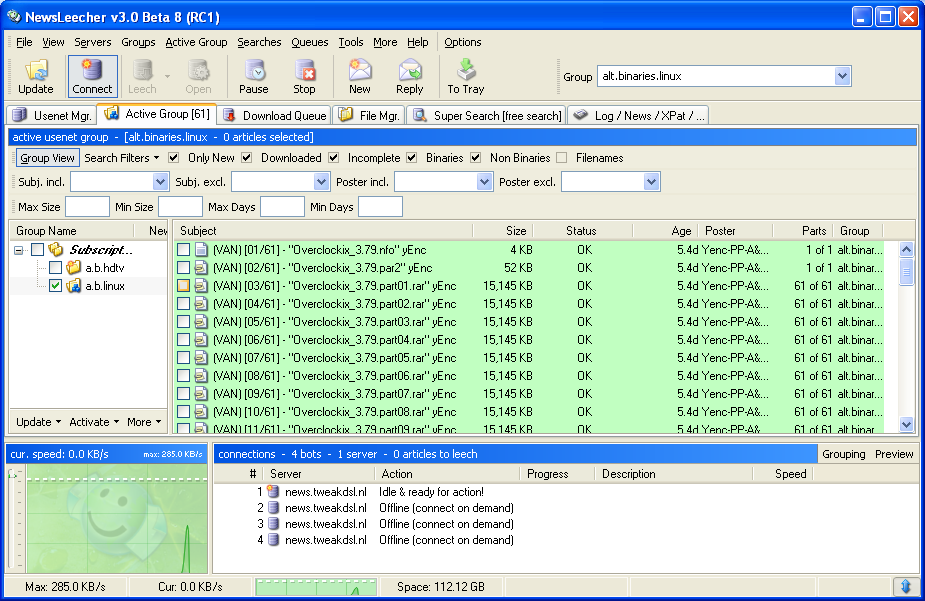Click the speed limit slider in graph panel
Screen dimensions: 925x601
[x=12, y=474]
